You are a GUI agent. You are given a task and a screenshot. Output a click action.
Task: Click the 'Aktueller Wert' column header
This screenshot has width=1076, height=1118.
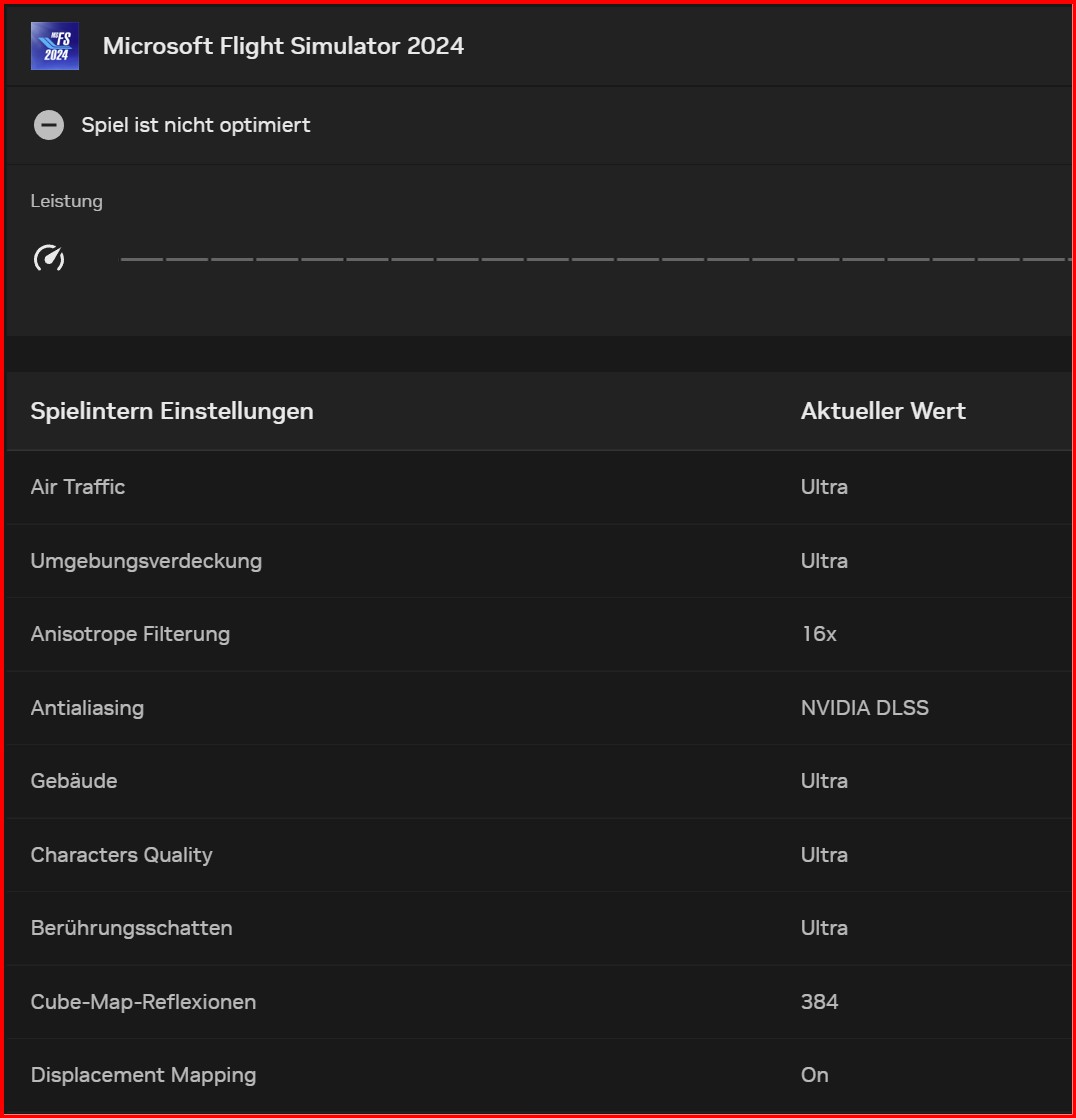click(x=883, y=411)
